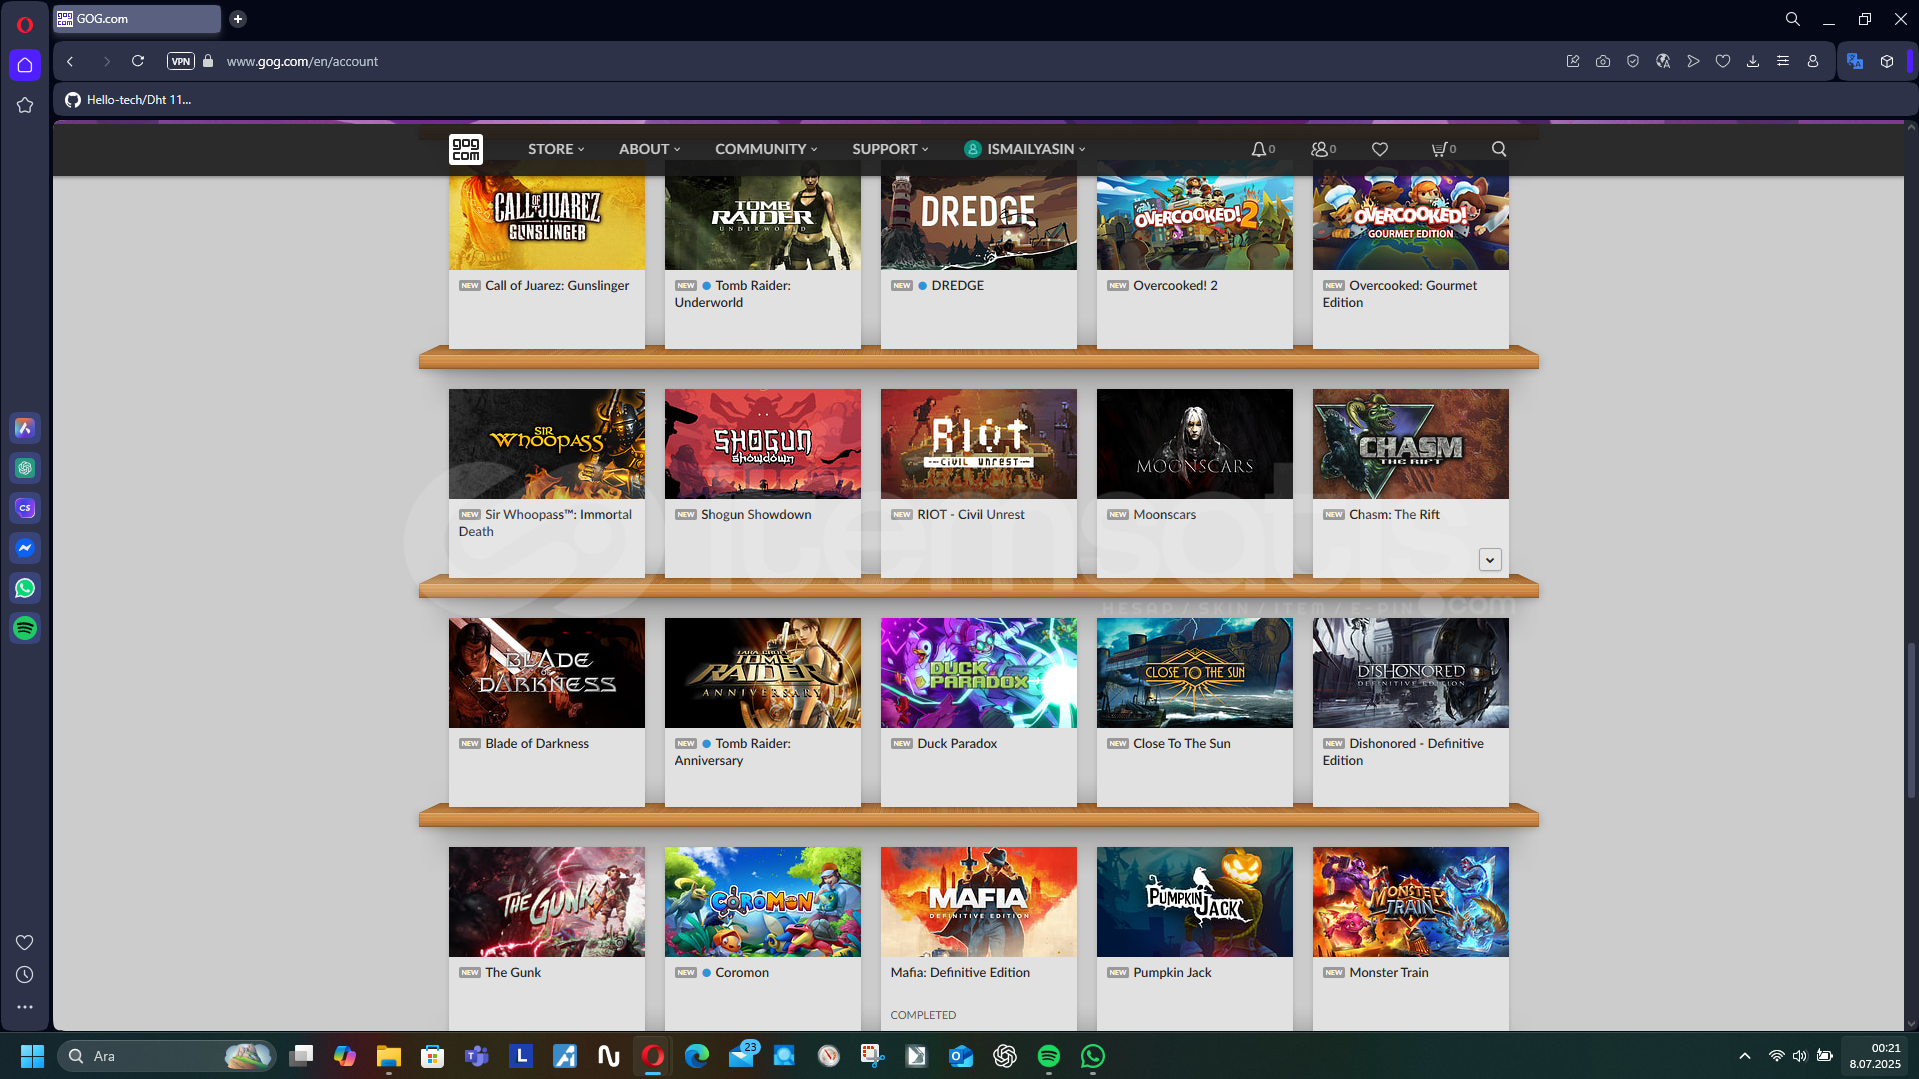This screenshot has height=1079, width=1919.
Task: Select The Gunk cover image
Action: click(547, 902)
